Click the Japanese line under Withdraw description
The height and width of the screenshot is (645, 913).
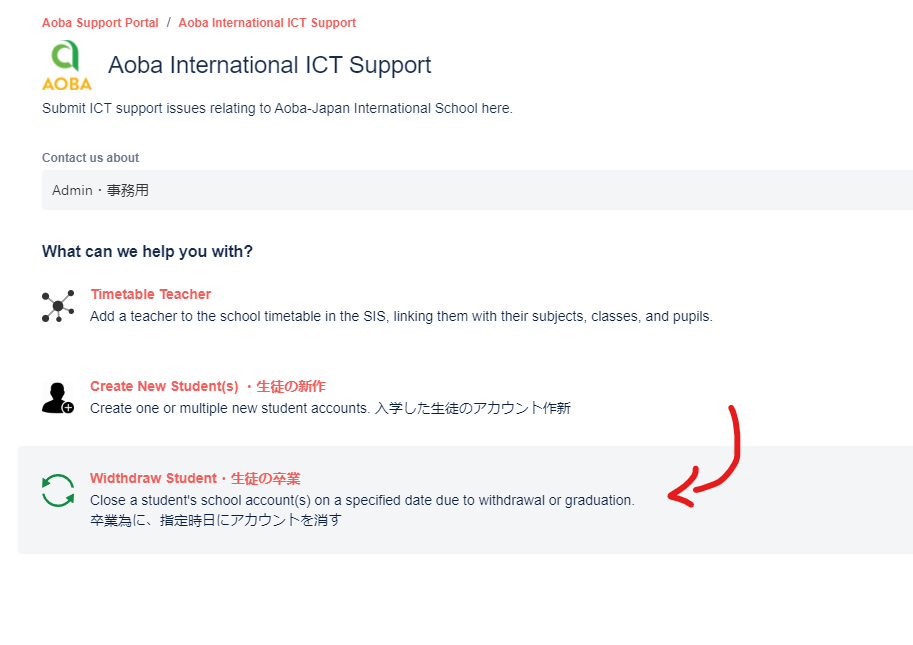[x=215, y=520]
